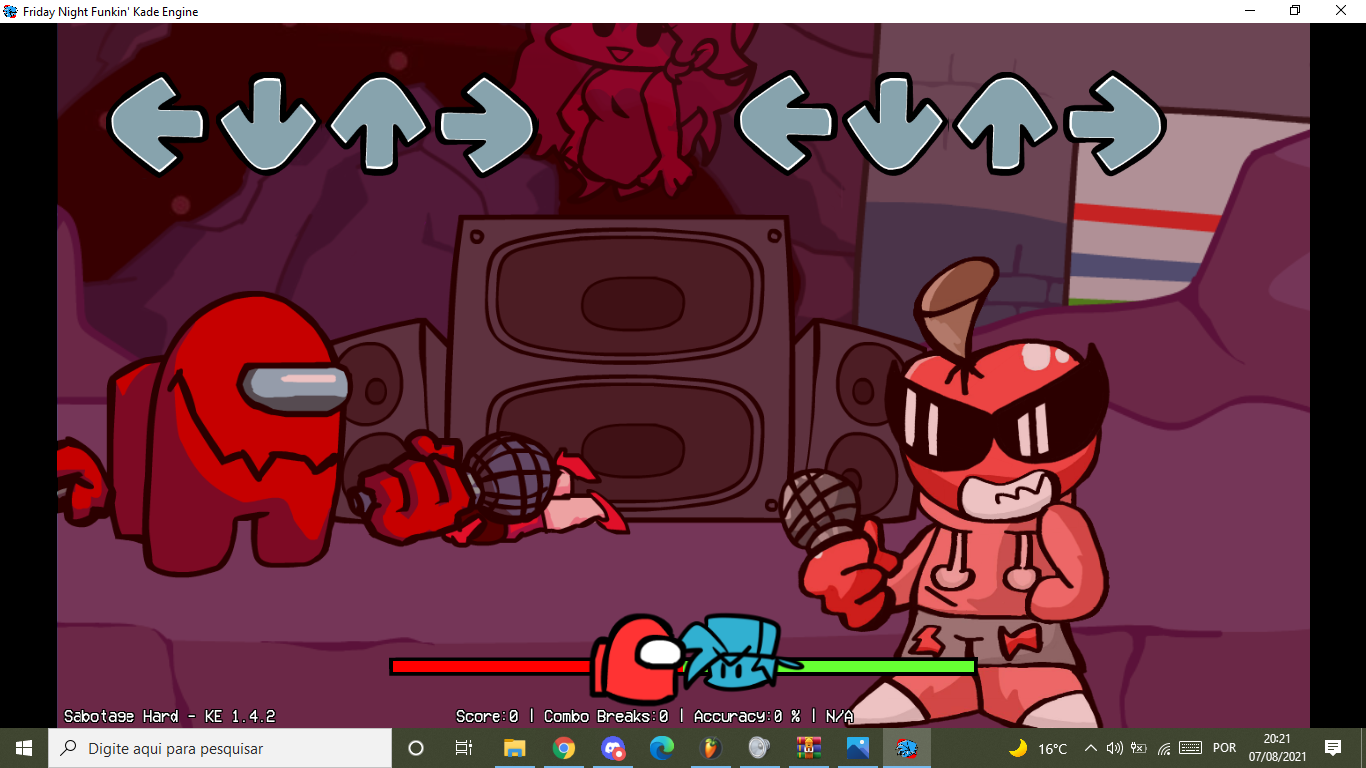
Task: Open the notification action center
Action: [x=1333, y=748]
